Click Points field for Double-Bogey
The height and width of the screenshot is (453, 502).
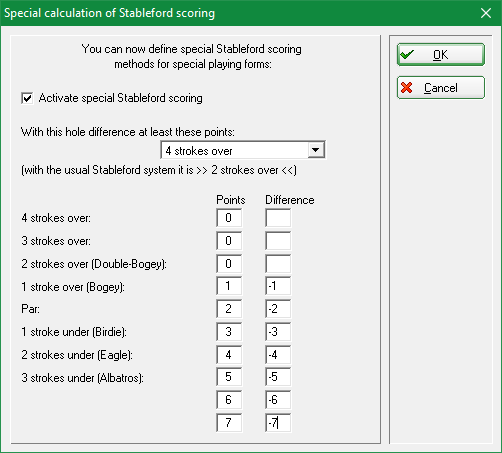point(229,264)
